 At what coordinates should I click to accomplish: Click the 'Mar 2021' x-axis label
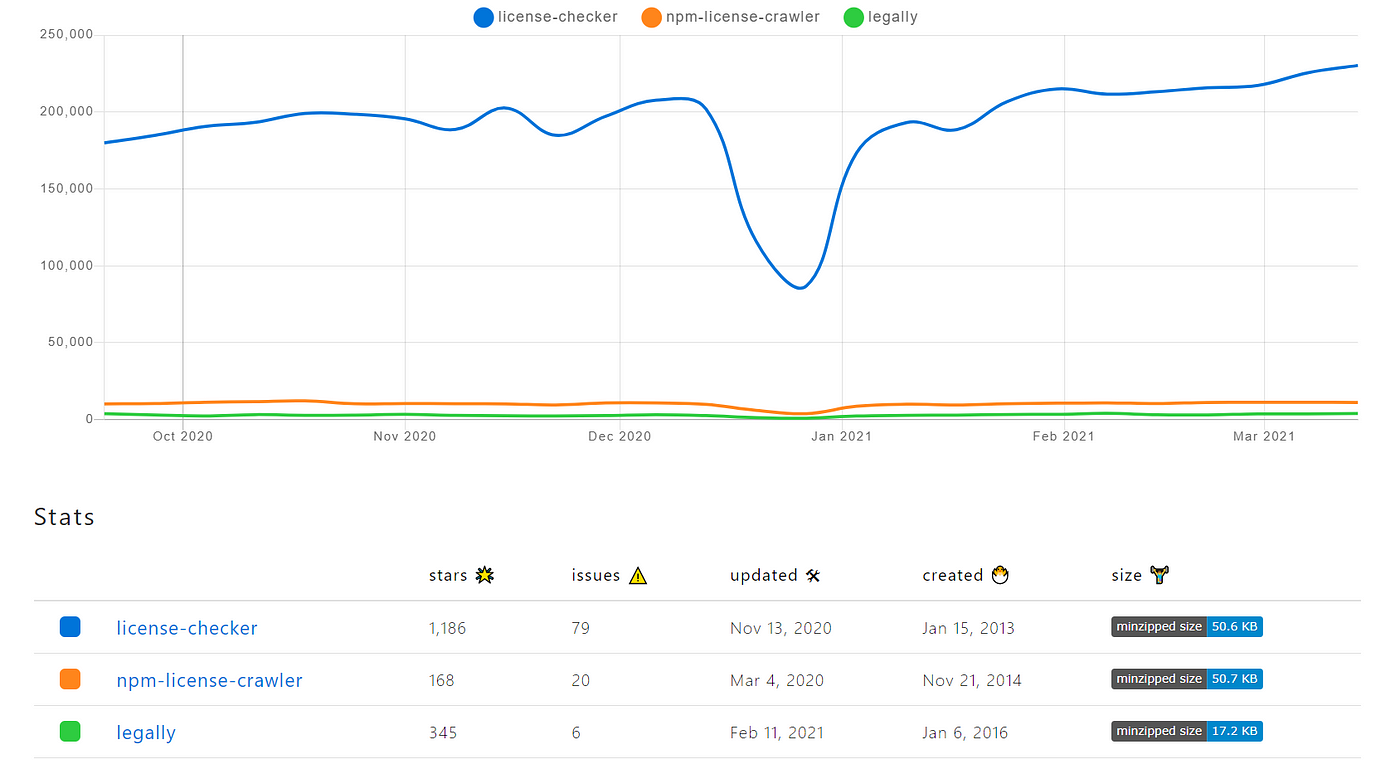(x=1264, y=436)
